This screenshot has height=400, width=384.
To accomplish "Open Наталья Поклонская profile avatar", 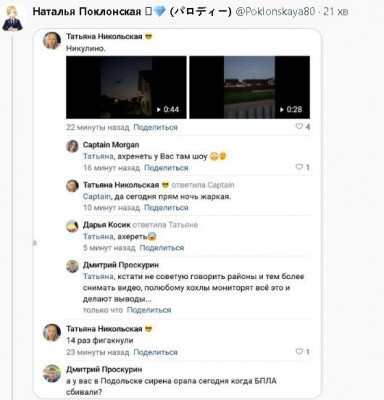I will coord(12,18).
